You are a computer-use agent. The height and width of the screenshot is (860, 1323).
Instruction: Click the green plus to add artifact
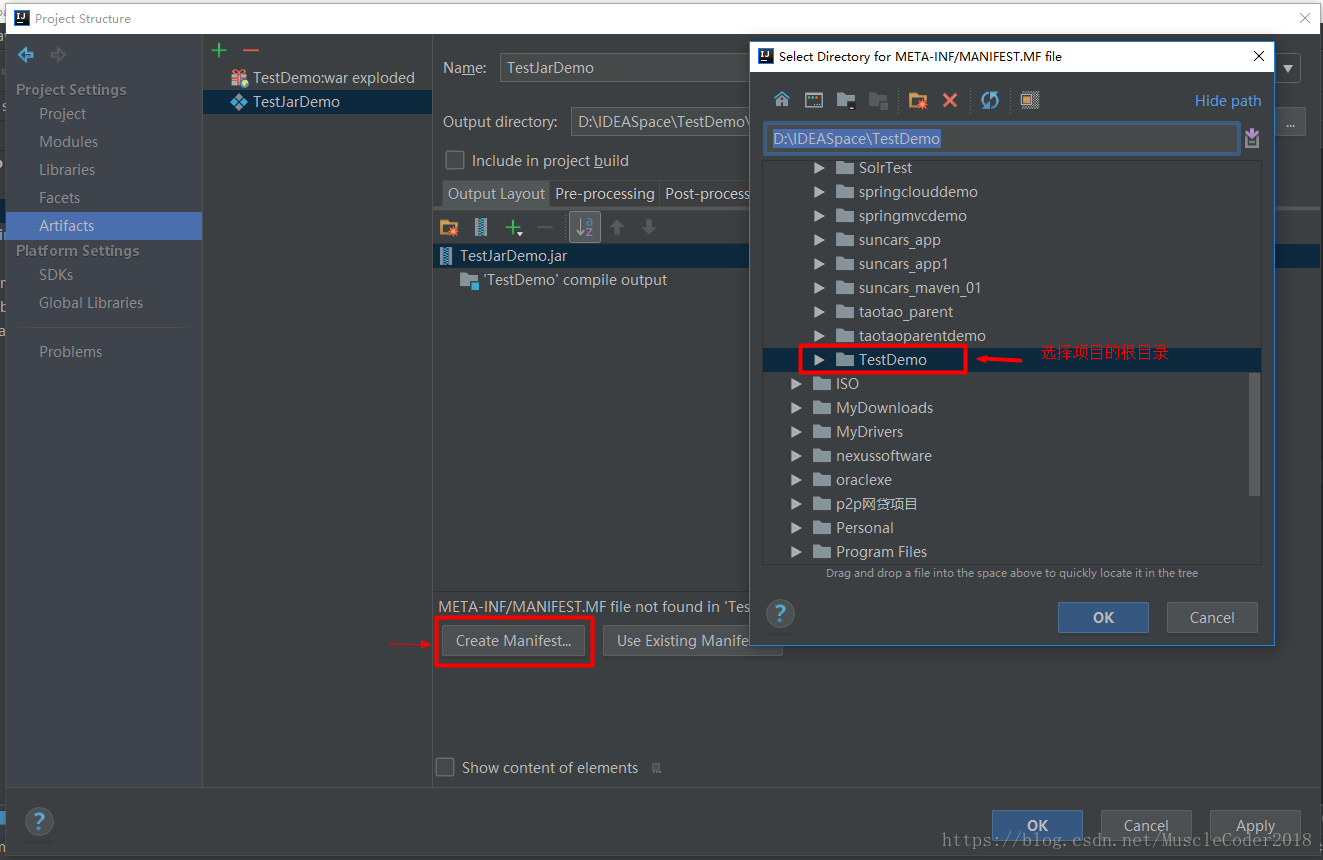[x=219, y=50]
